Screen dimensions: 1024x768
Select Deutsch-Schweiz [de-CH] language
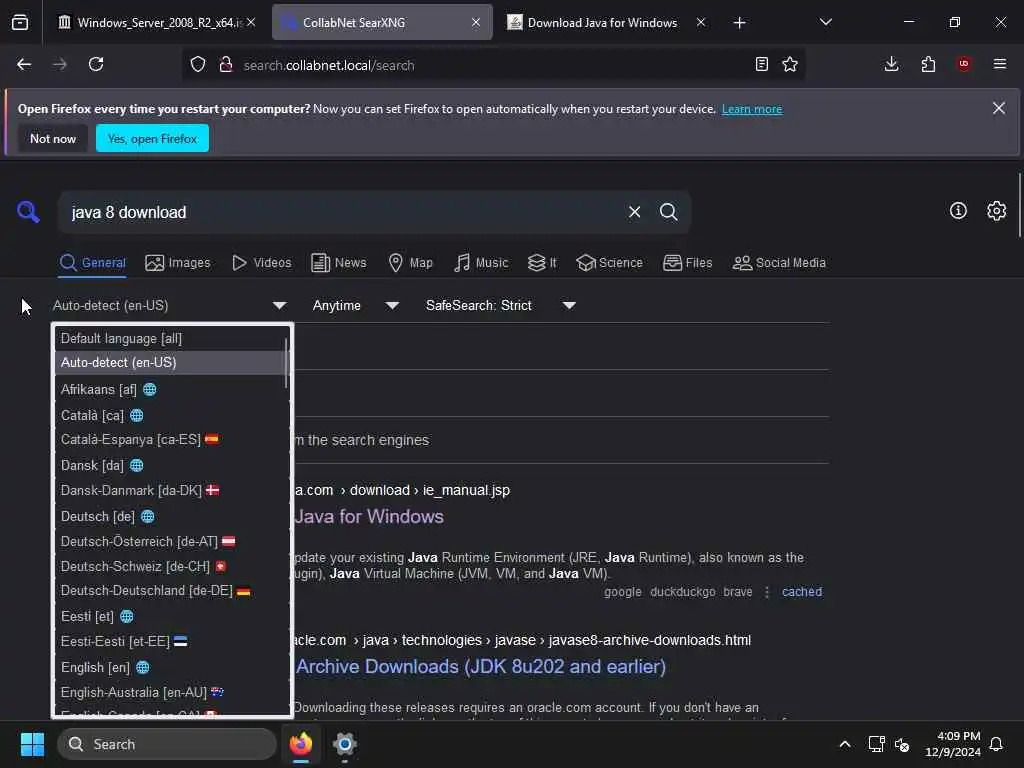coord(170,566)
